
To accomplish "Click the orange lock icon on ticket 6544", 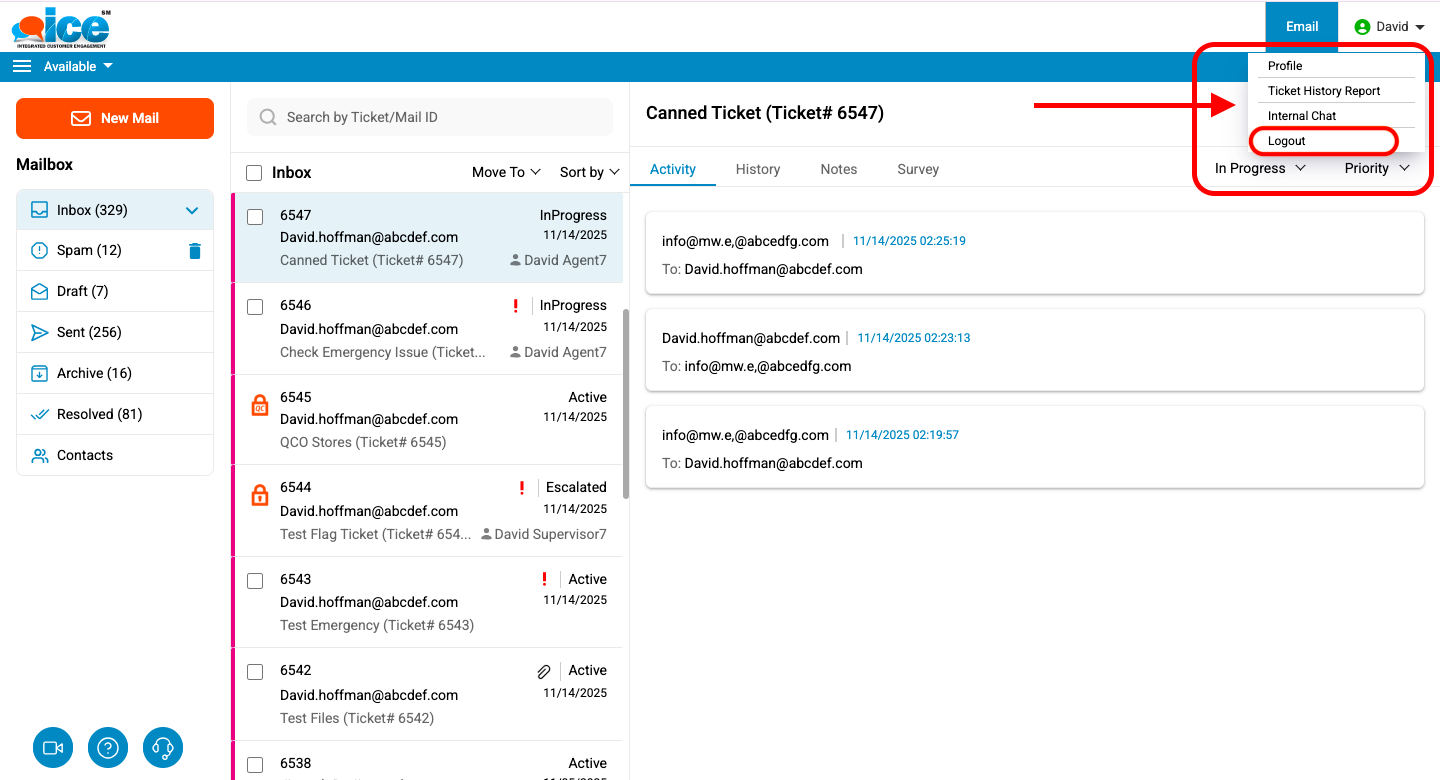I will click(x=259, y=495).
